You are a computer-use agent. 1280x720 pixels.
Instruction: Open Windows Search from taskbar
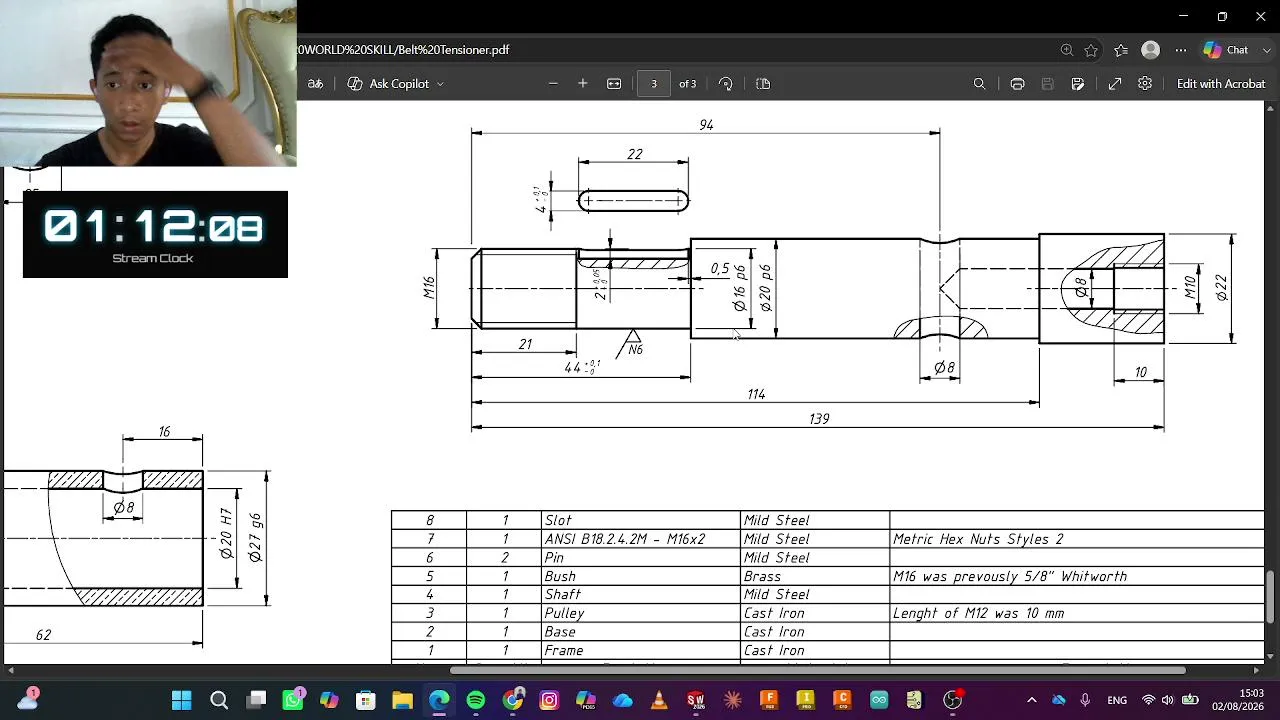point(219,700)
